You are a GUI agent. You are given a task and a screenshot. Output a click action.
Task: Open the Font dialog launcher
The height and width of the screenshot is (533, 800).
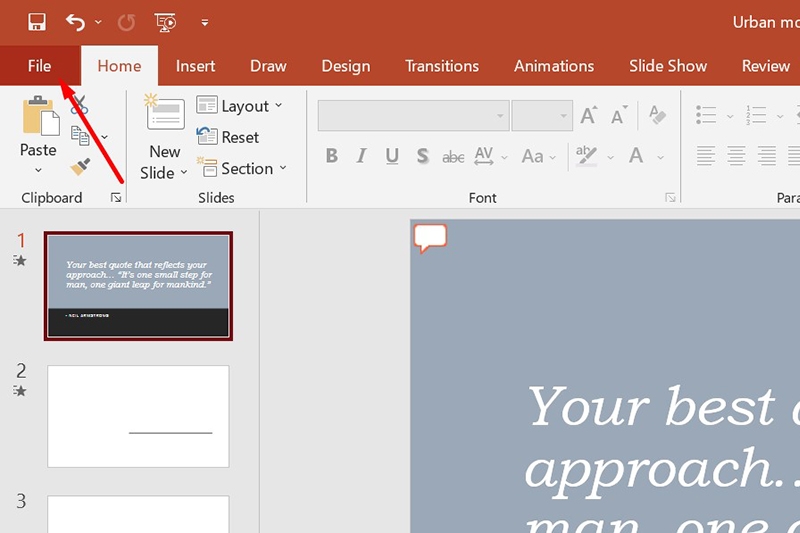[x=670, y=198]
